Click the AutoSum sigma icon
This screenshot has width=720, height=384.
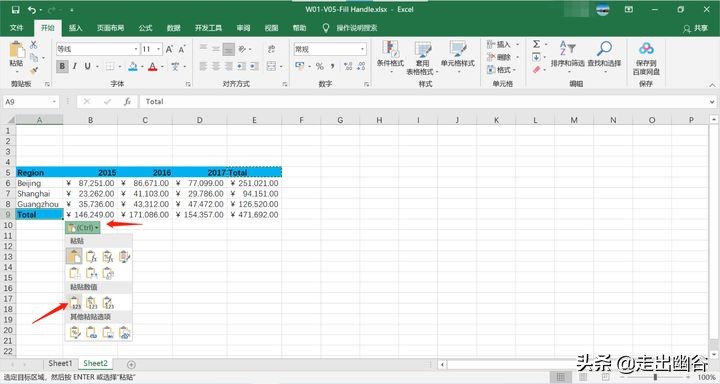click(x=536, y=45)
